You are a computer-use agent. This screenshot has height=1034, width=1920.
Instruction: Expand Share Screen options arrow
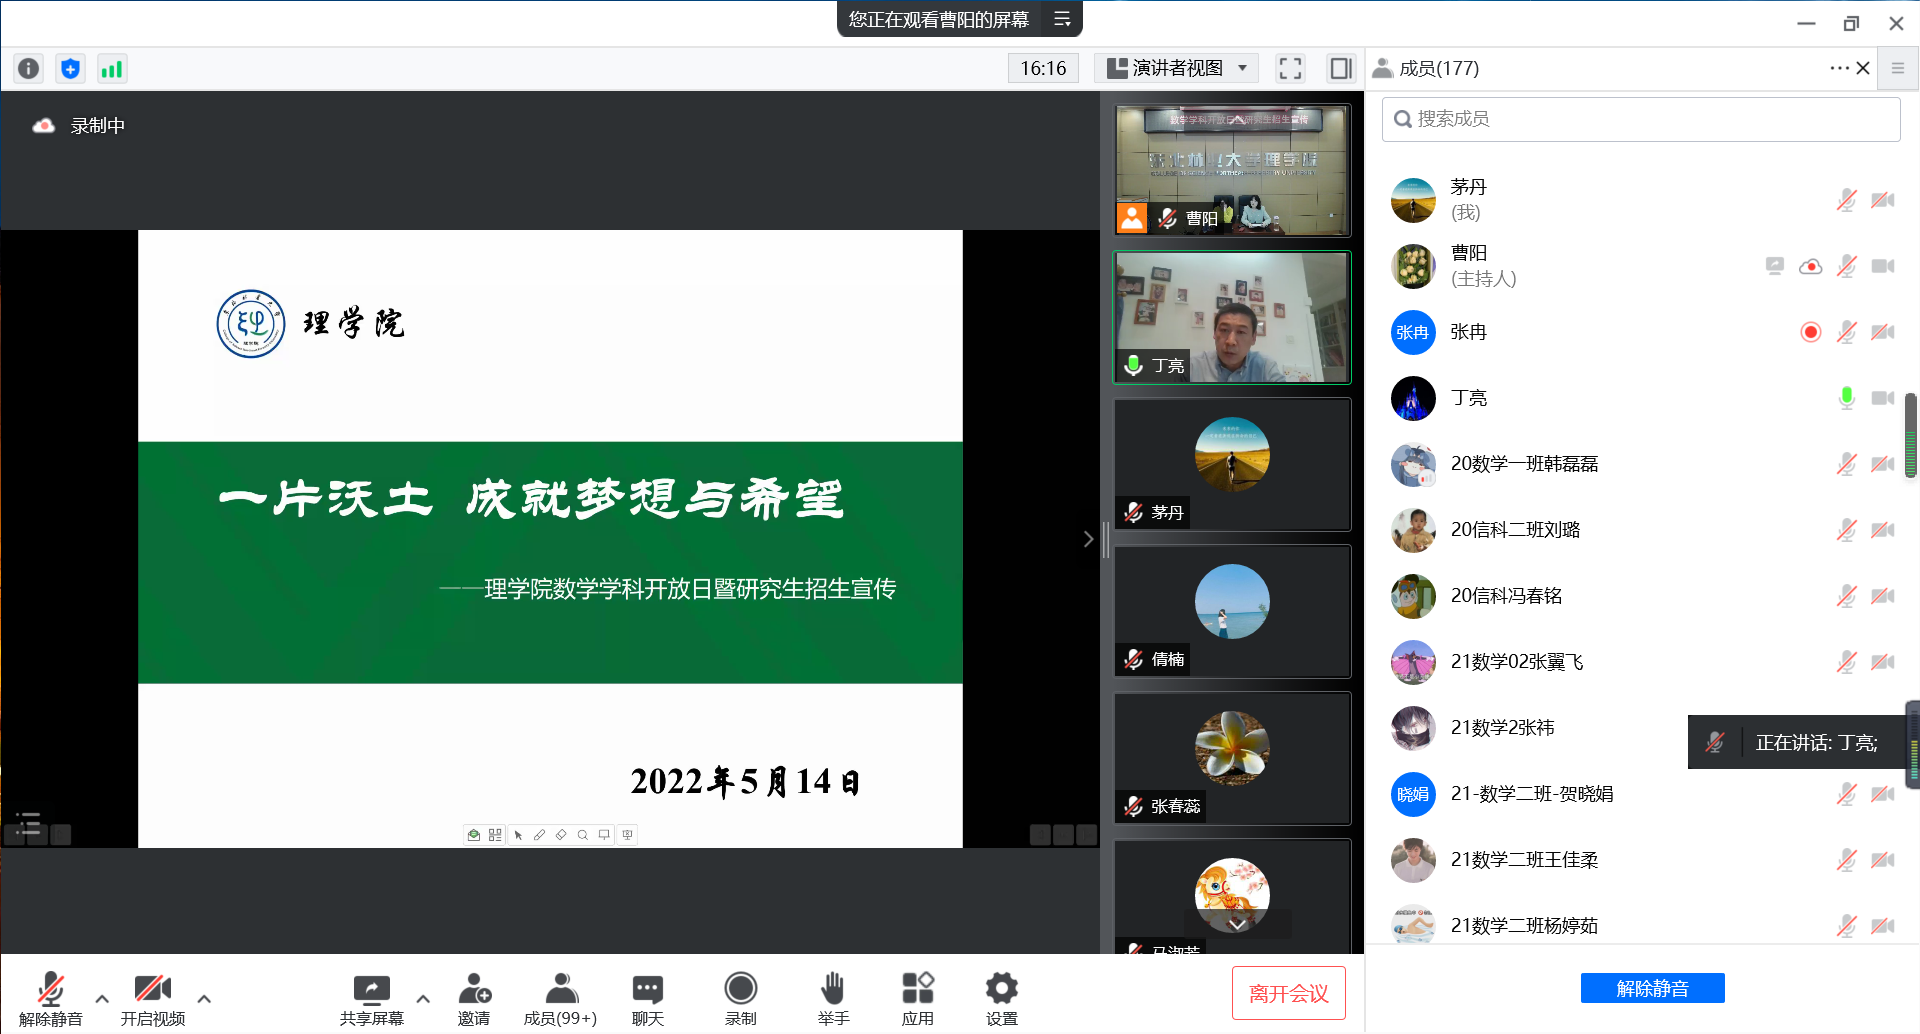coord(423,998)
